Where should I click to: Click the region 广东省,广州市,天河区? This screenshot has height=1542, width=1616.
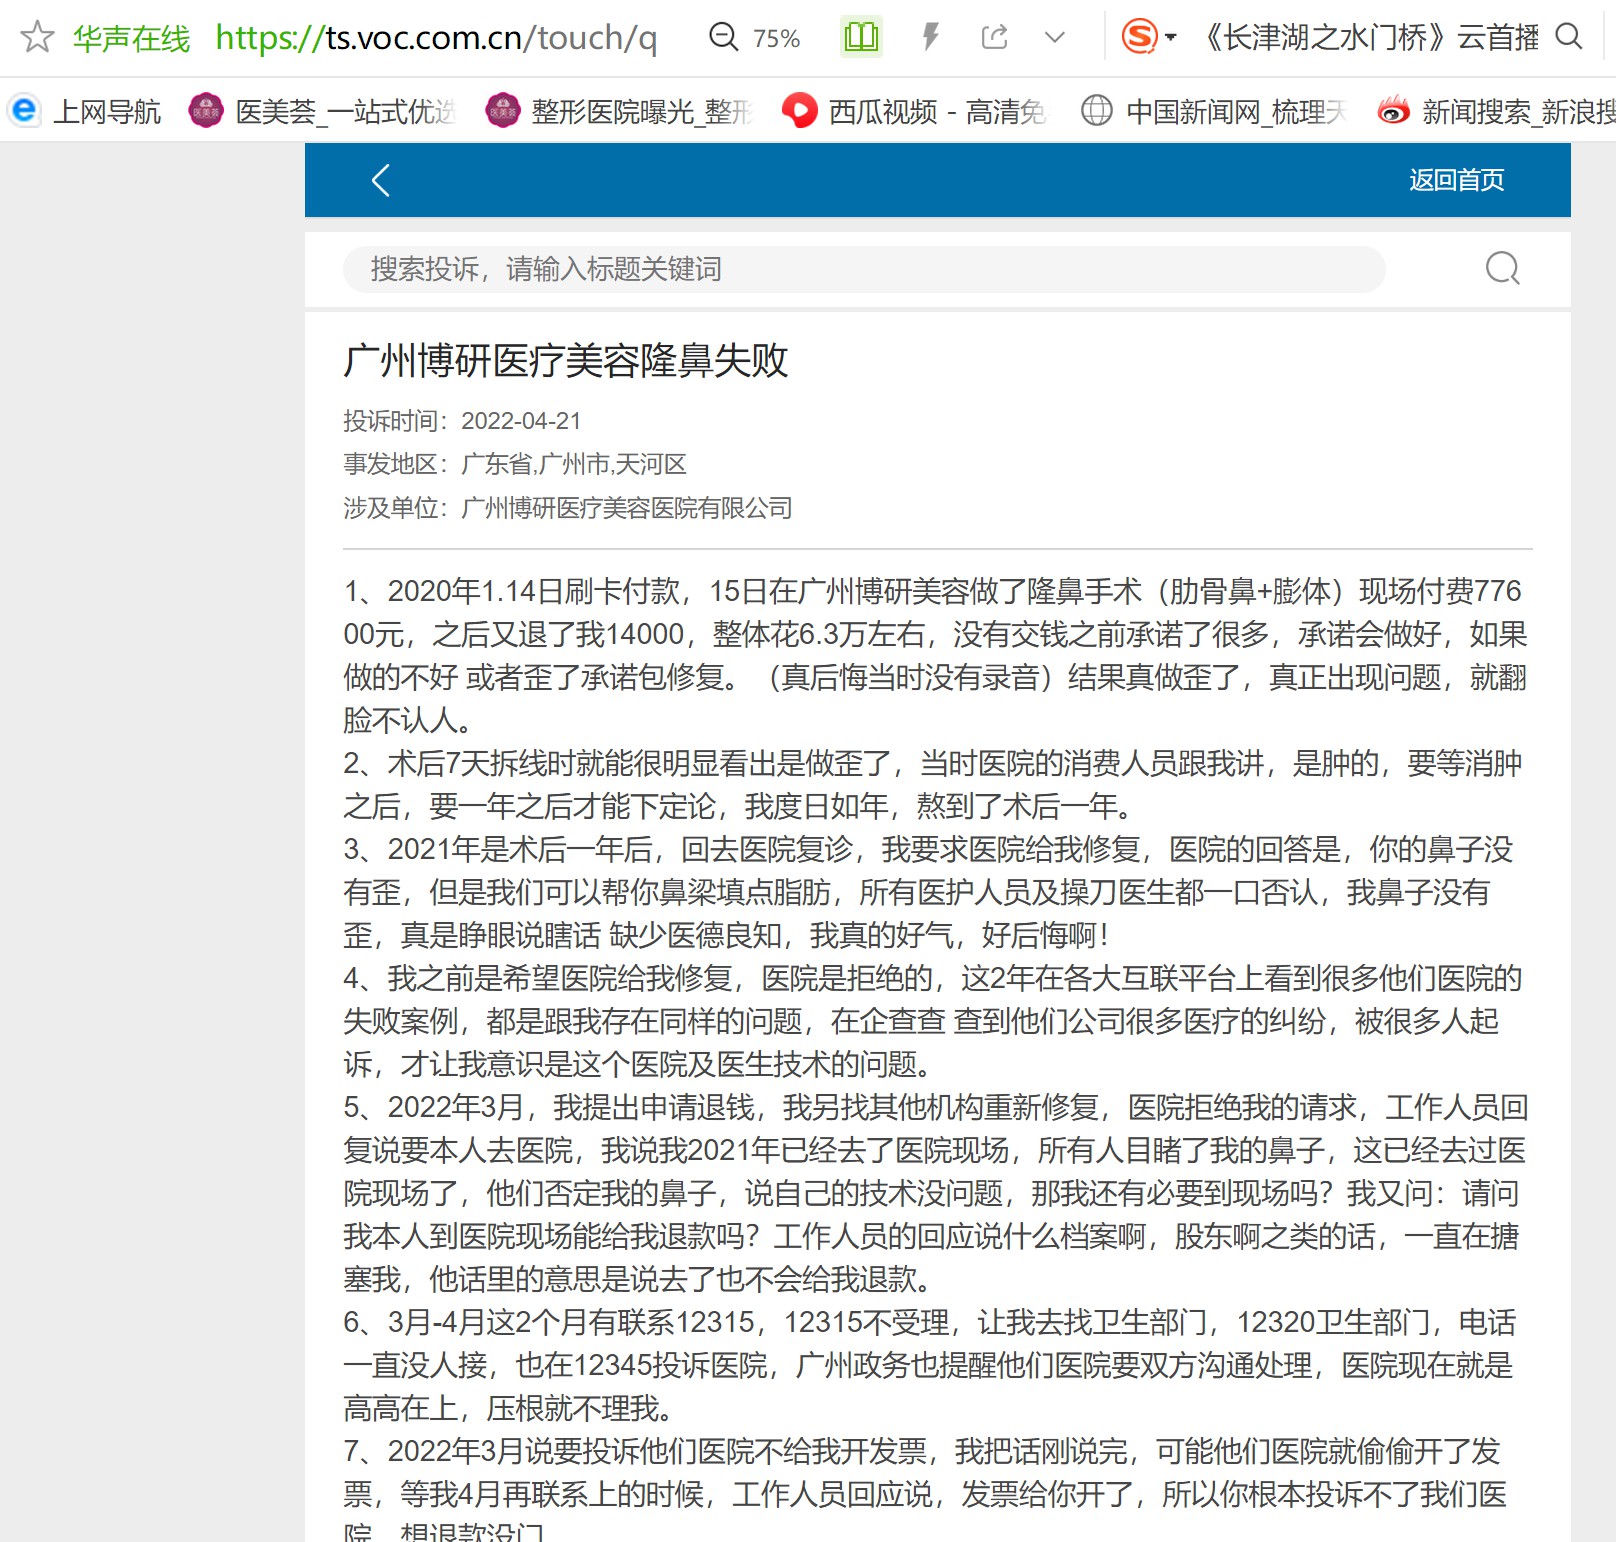pos(574,464)
